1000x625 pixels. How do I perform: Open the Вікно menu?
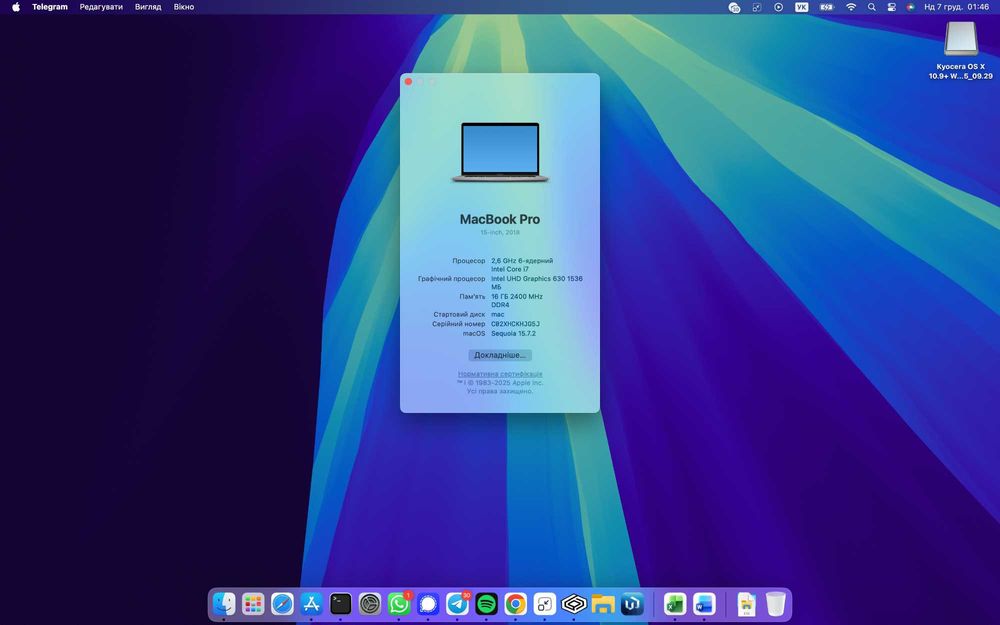click(x=184, y=7)
